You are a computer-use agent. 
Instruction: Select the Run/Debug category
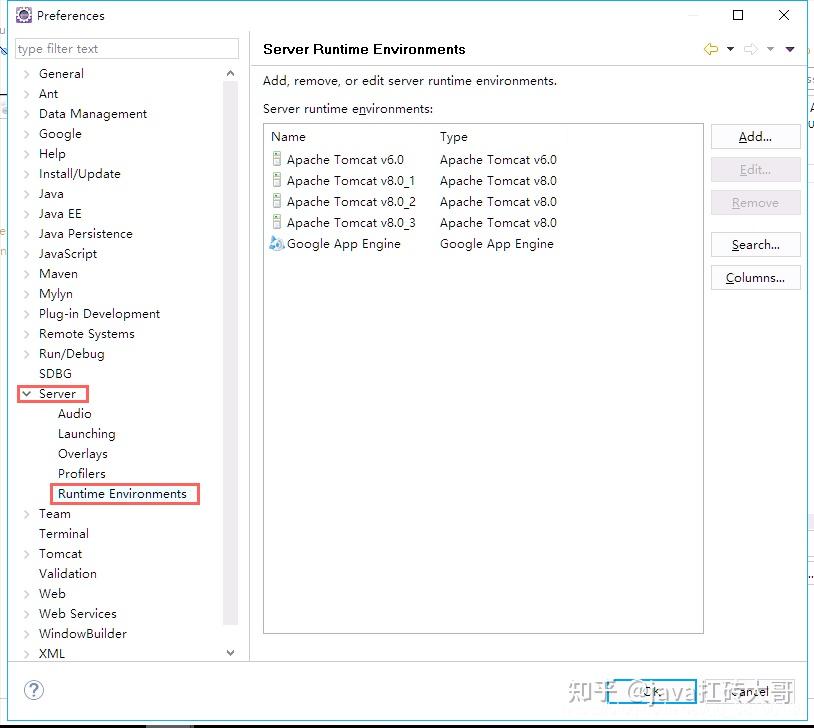[72, 354]
